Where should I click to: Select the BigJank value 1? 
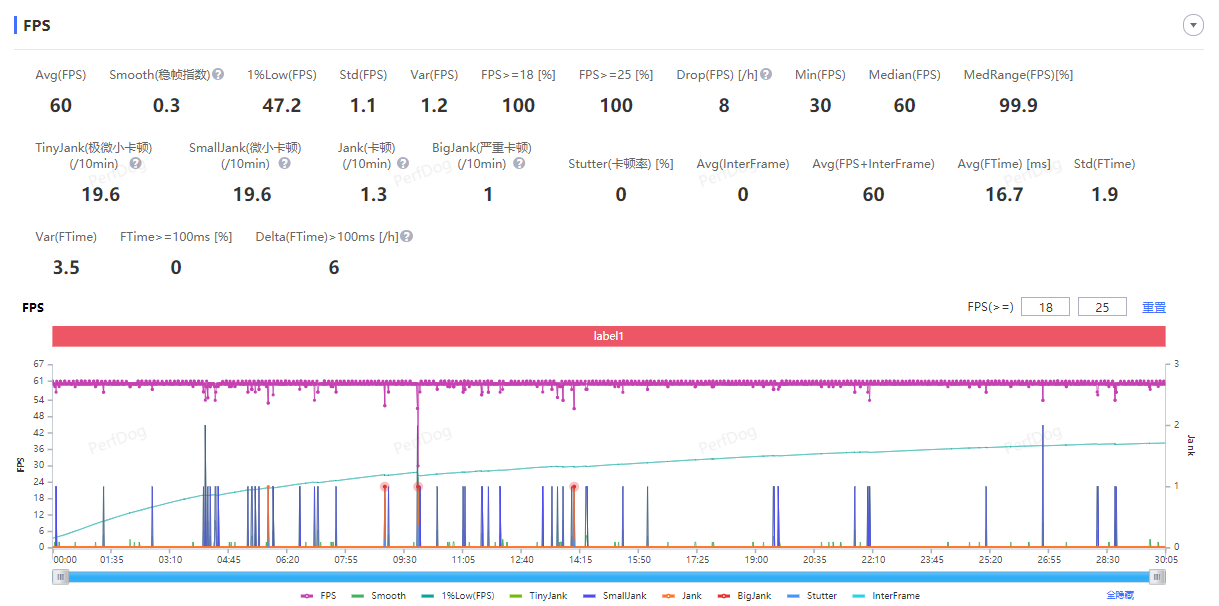tap(488, 194)
